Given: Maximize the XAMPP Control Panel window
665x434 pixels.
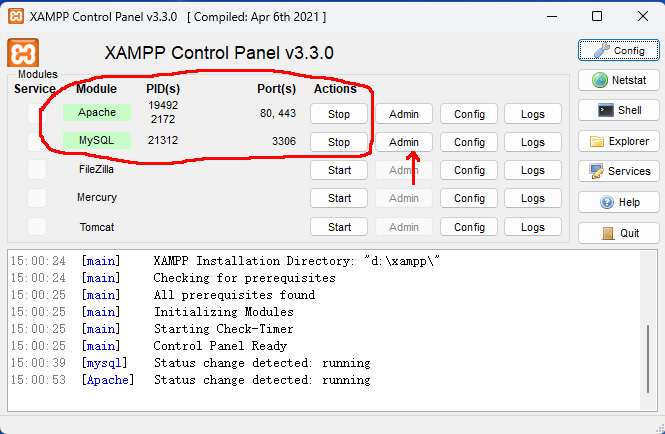Looking at the screenshot, I should pos(597,16).
